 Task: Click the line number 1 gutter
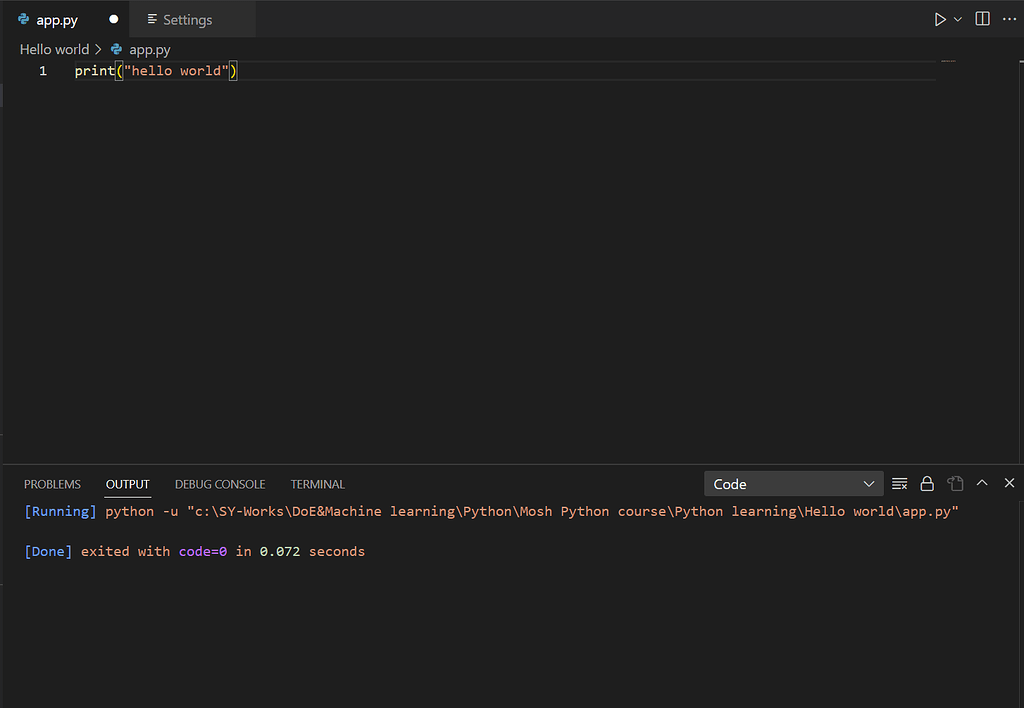42,70
